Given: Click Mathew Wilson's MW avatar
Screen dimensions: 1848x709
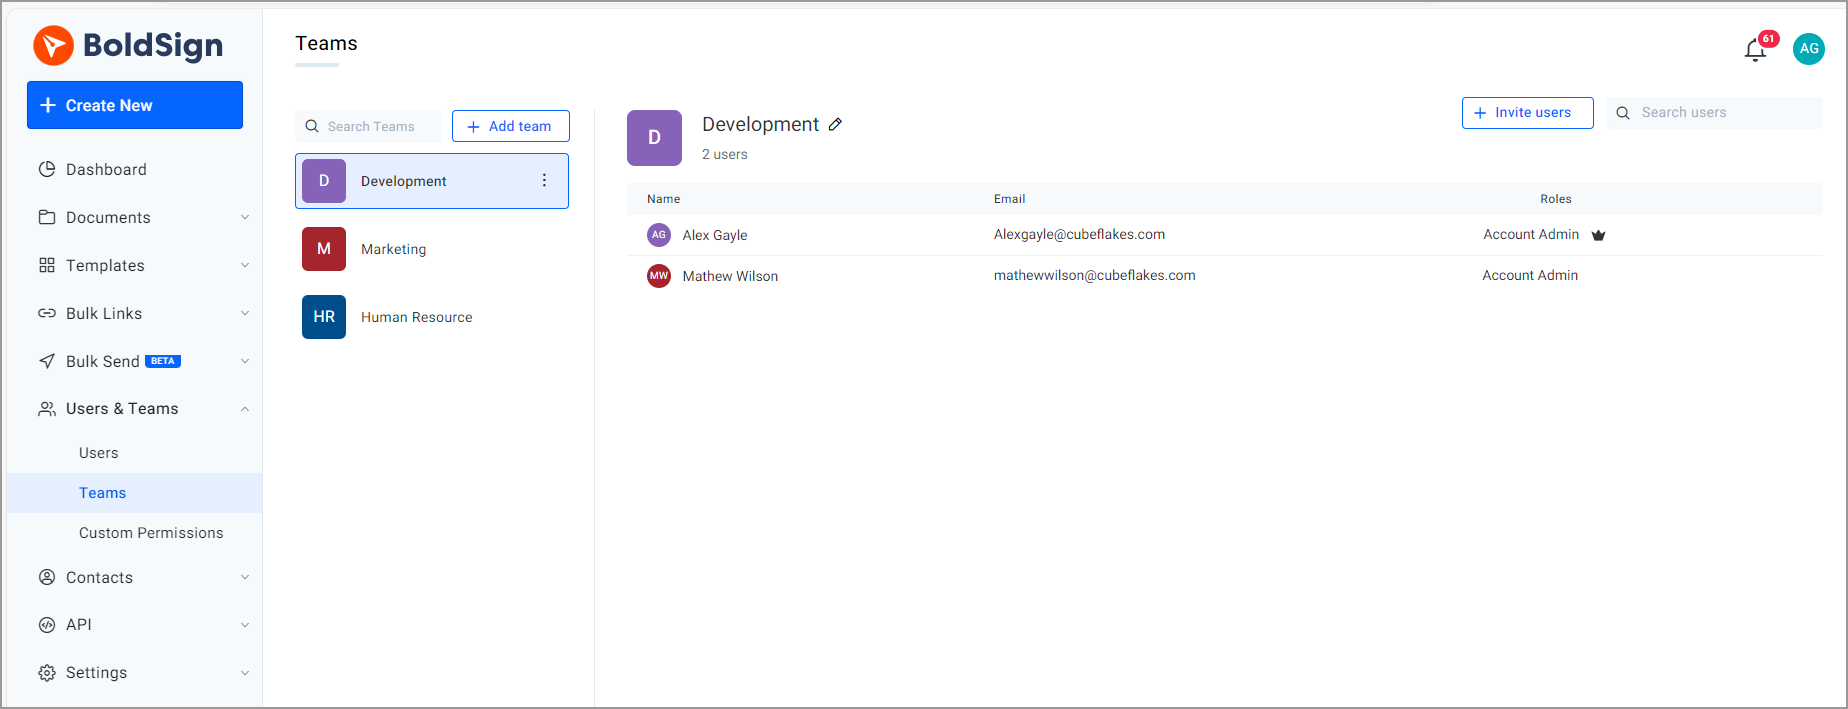Looking at the screenshot, I should coord(659,276).
